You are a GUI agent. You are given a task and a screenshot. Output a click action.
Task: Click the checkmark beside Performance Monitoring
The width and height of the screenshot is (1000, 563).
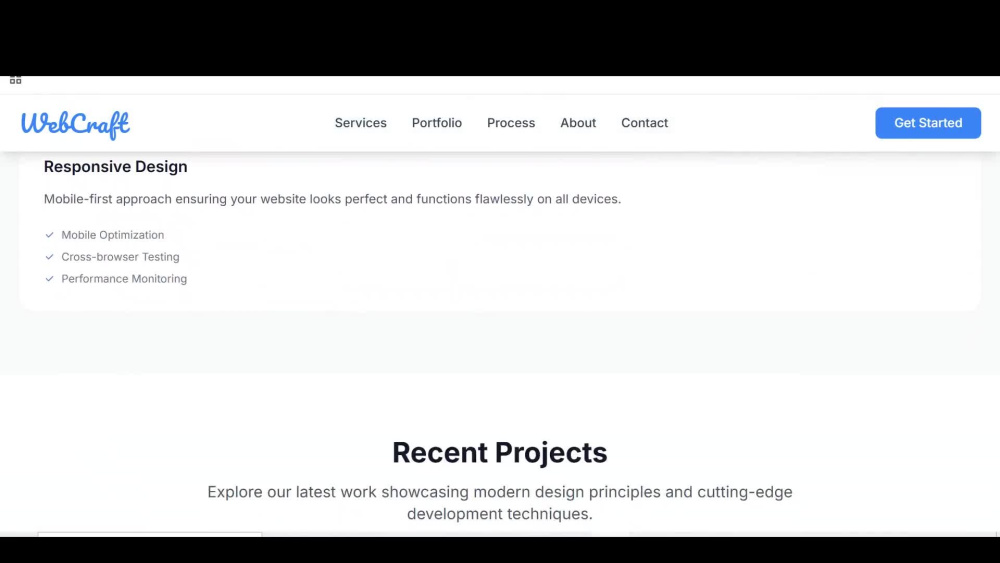pos(49,279)
